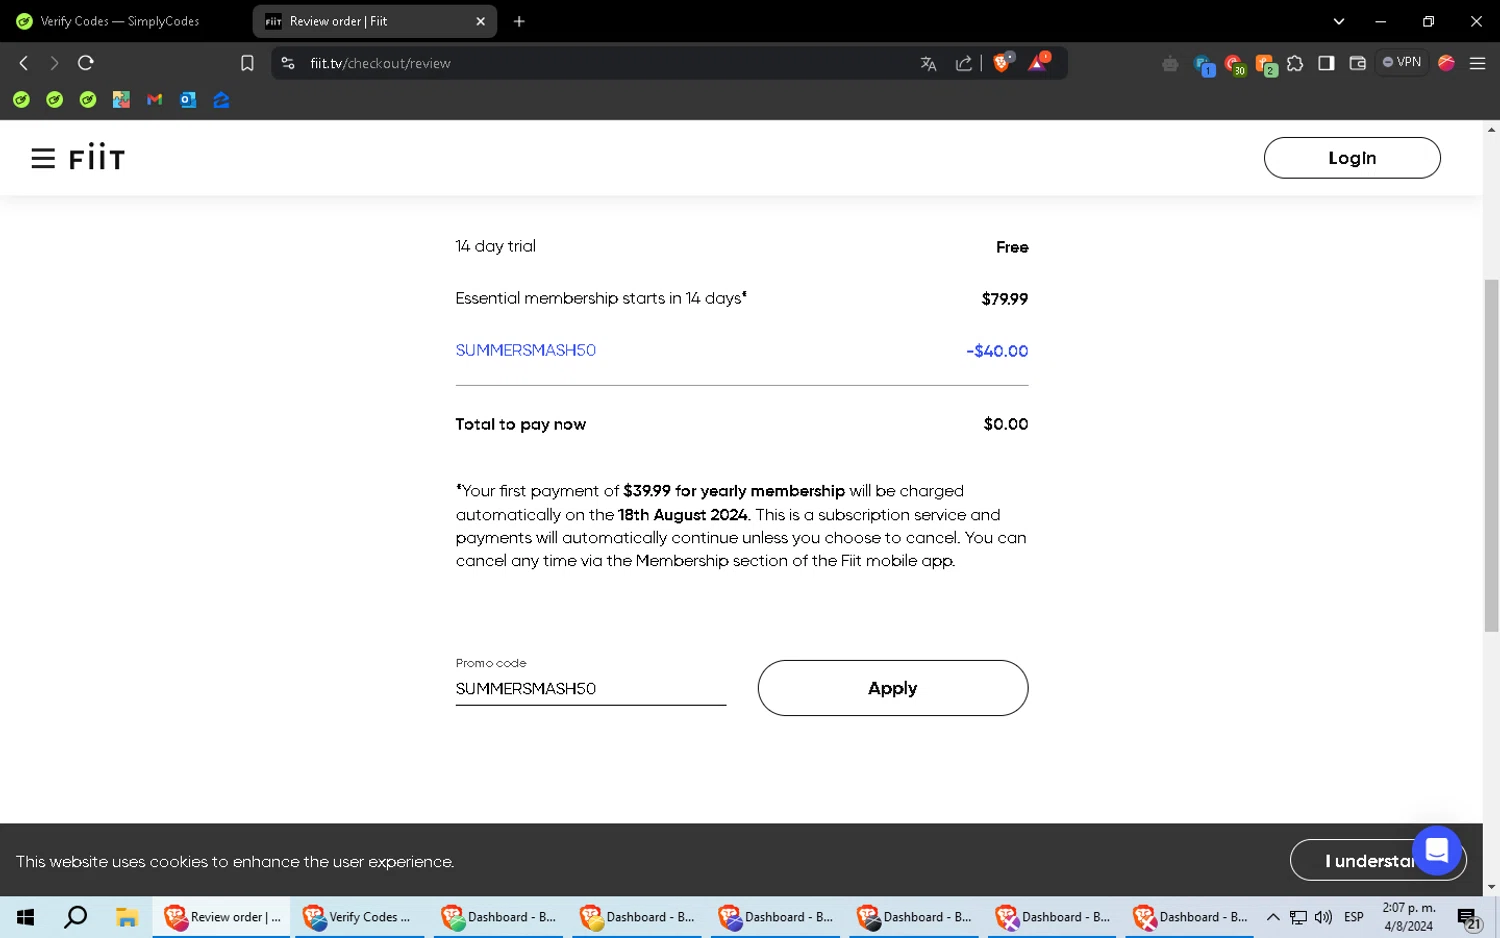Click the SUMMERSMASH50 discount link

click(526, 351)
